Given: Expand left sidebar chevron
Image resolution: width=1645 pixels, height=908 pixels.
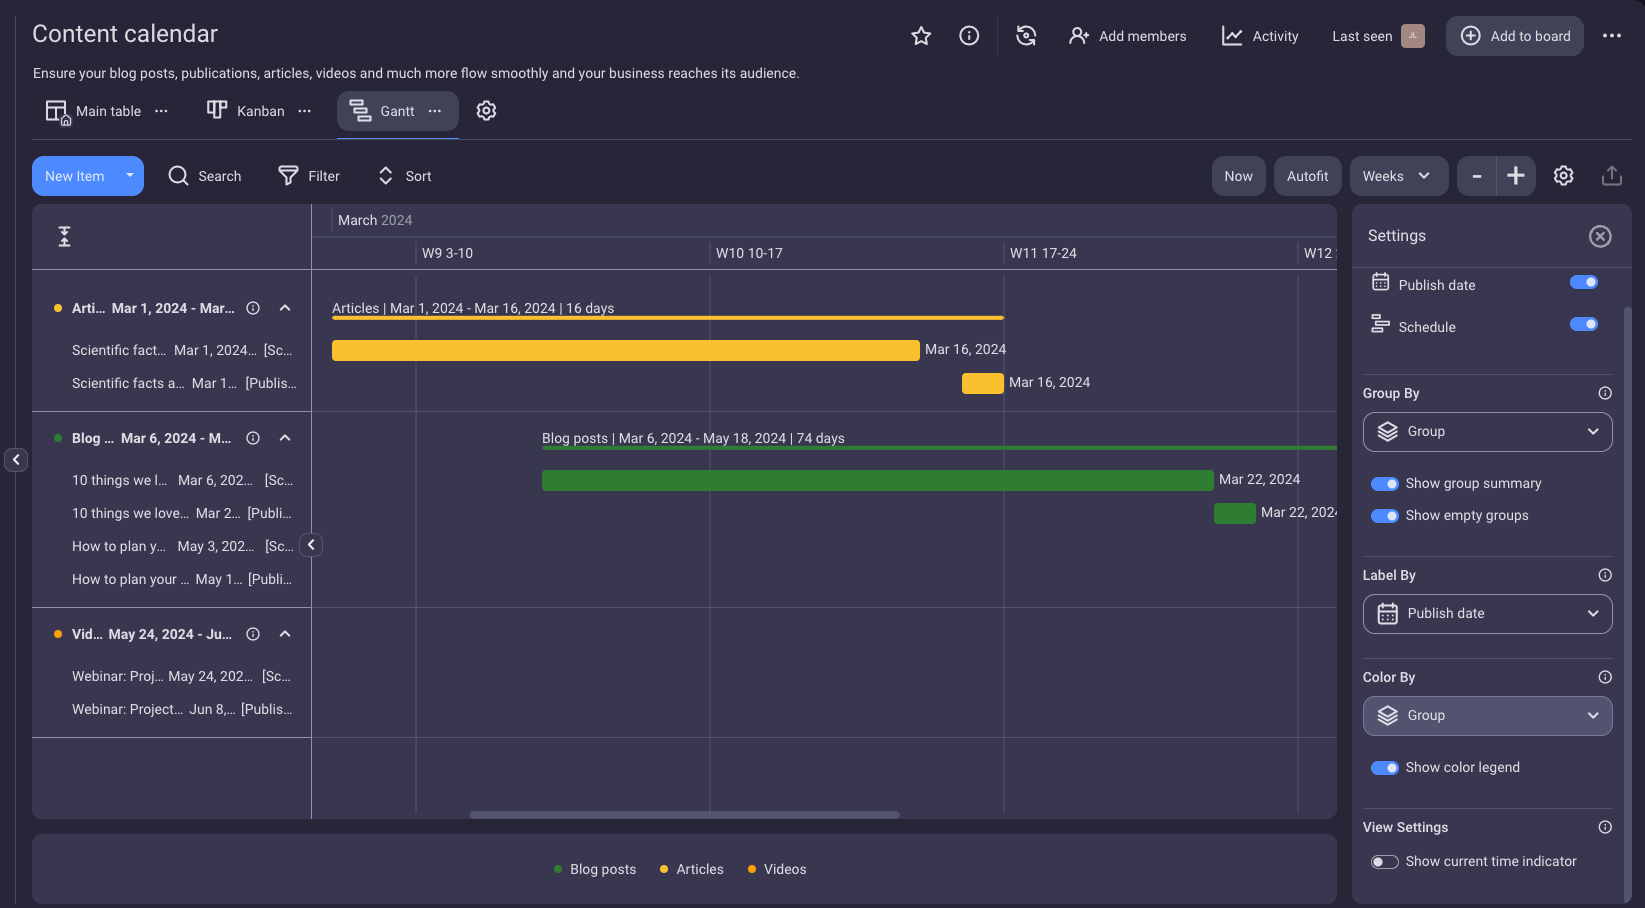Looking at the screenshot, I should pyautogui.click(x=16, y=460).
